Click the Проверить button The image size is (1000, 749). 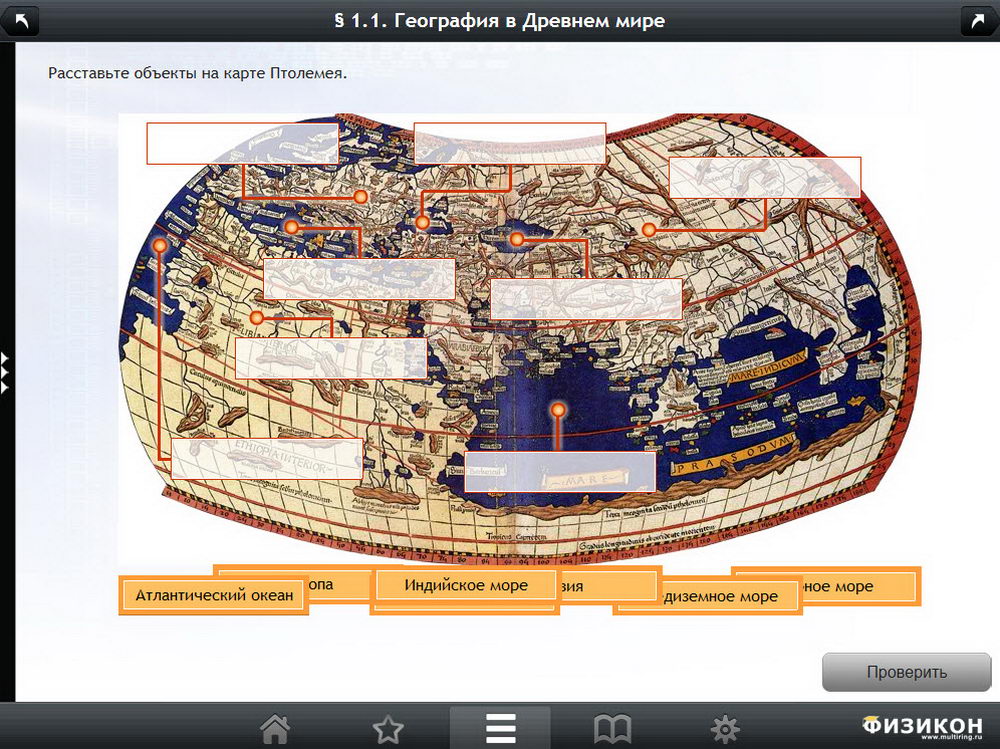(906, 672)
